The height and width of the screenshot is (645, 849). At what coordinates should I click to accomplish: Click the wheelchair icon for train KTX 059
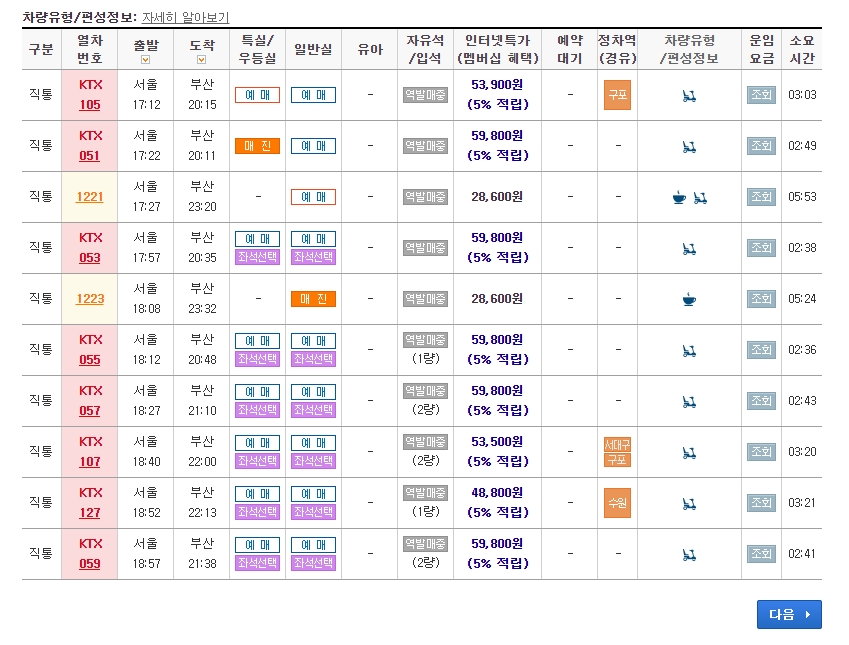(690, 552)
